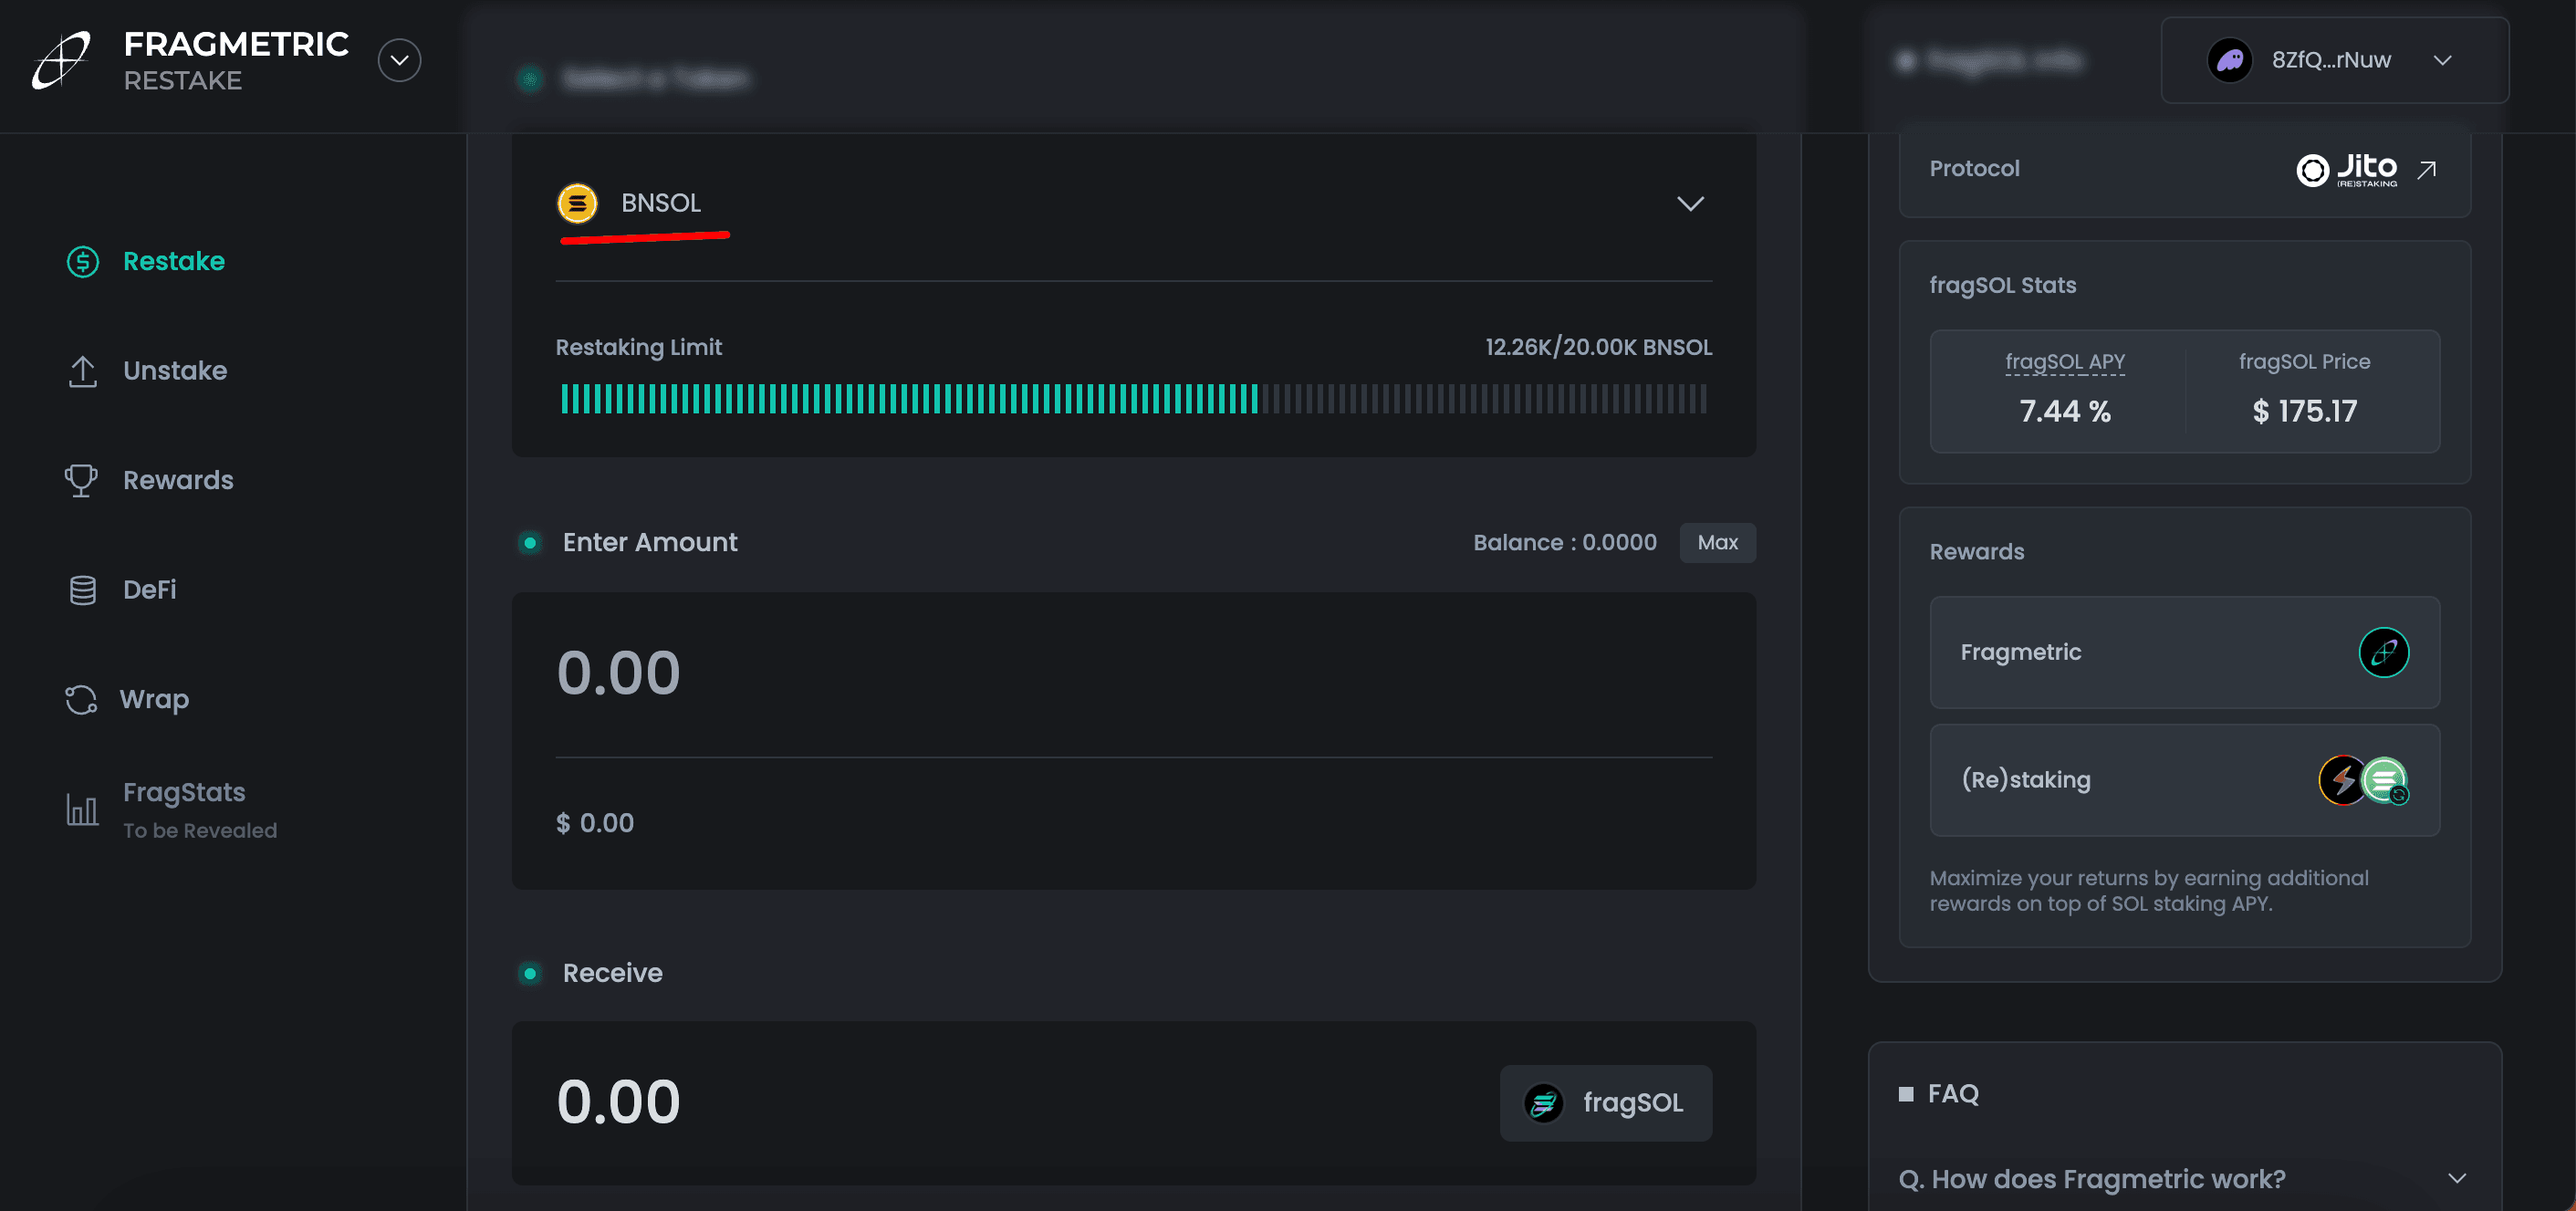Click the green Solana restaking reward icon
The height and width of the screenshot is (1211, 2576).
pyautogui.click(x=2385, y=780)
